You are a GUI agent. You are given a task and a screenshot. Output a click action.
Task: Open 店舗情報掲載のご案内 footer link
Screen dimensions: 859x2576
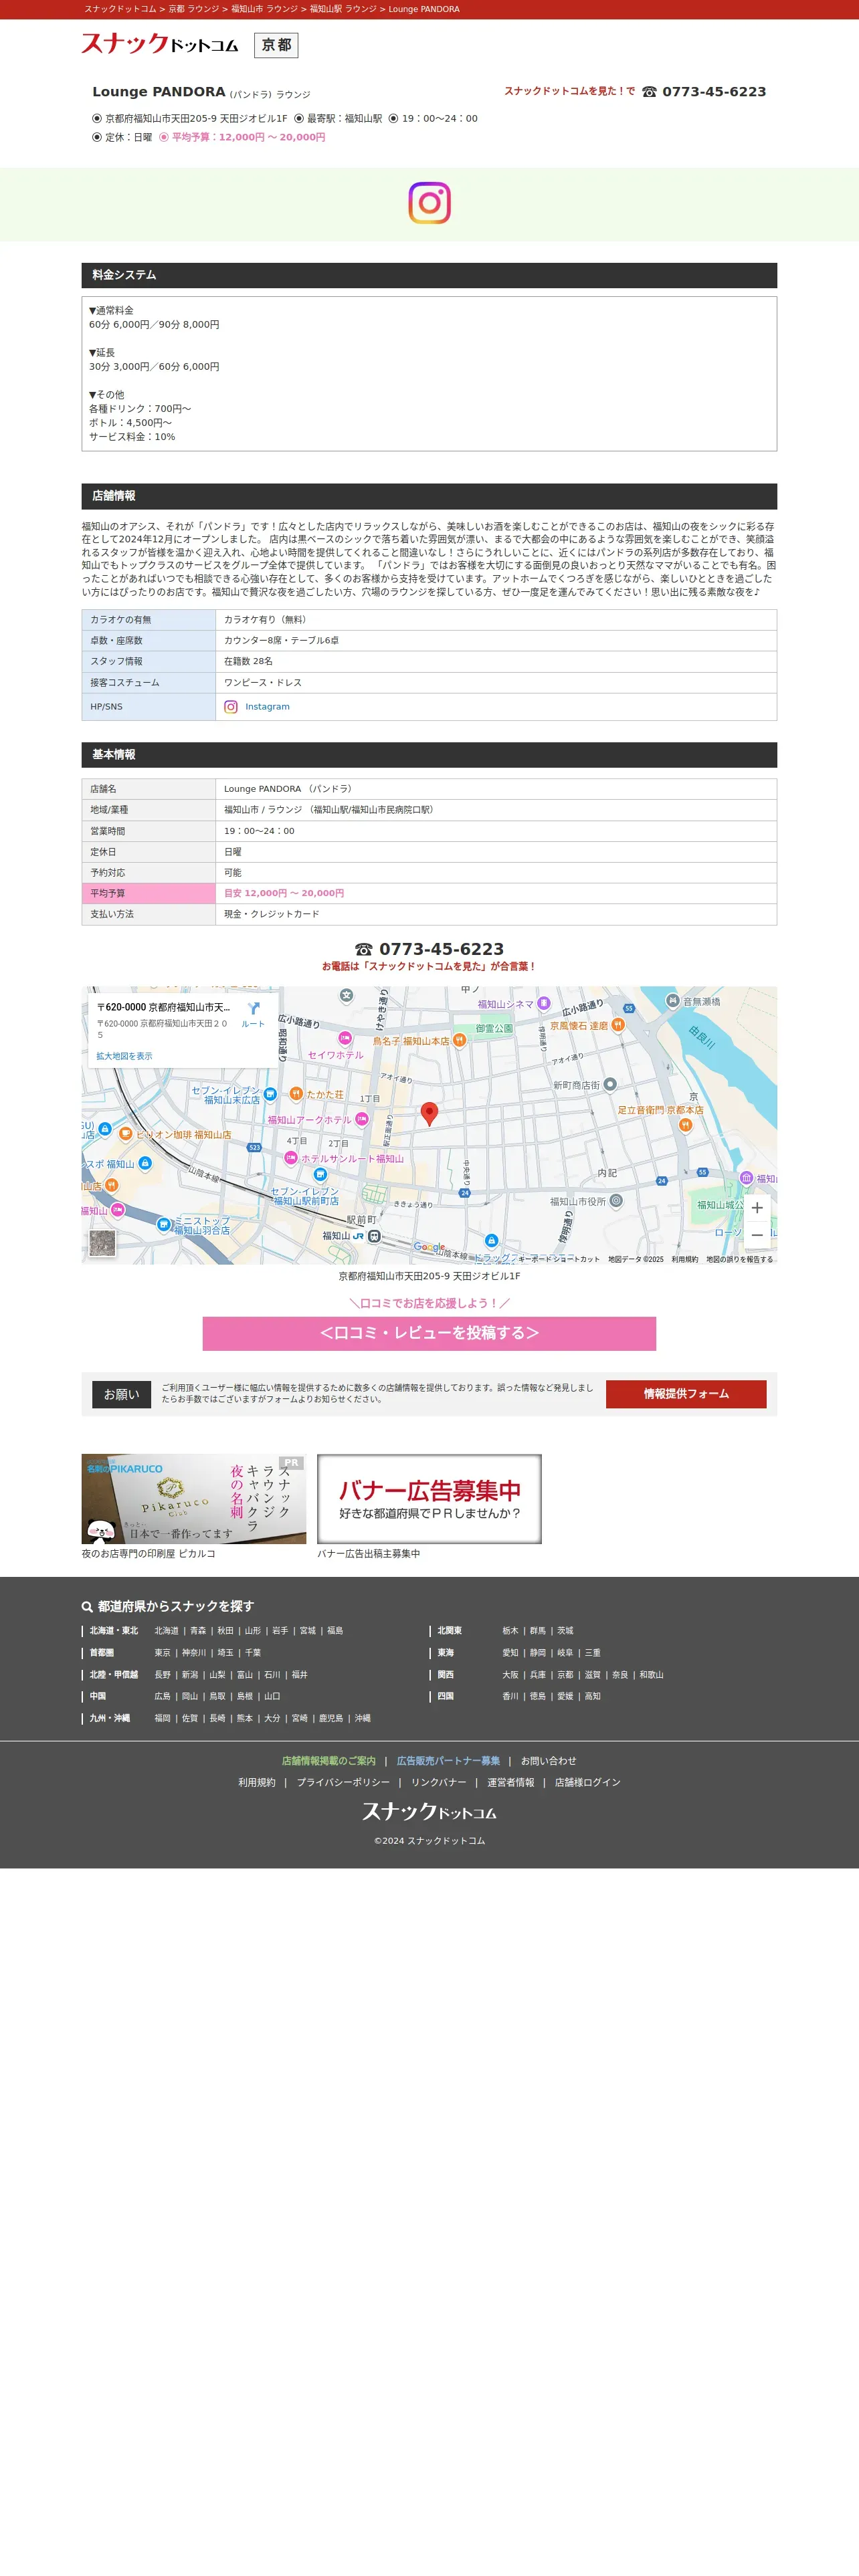coord(329,1761)
